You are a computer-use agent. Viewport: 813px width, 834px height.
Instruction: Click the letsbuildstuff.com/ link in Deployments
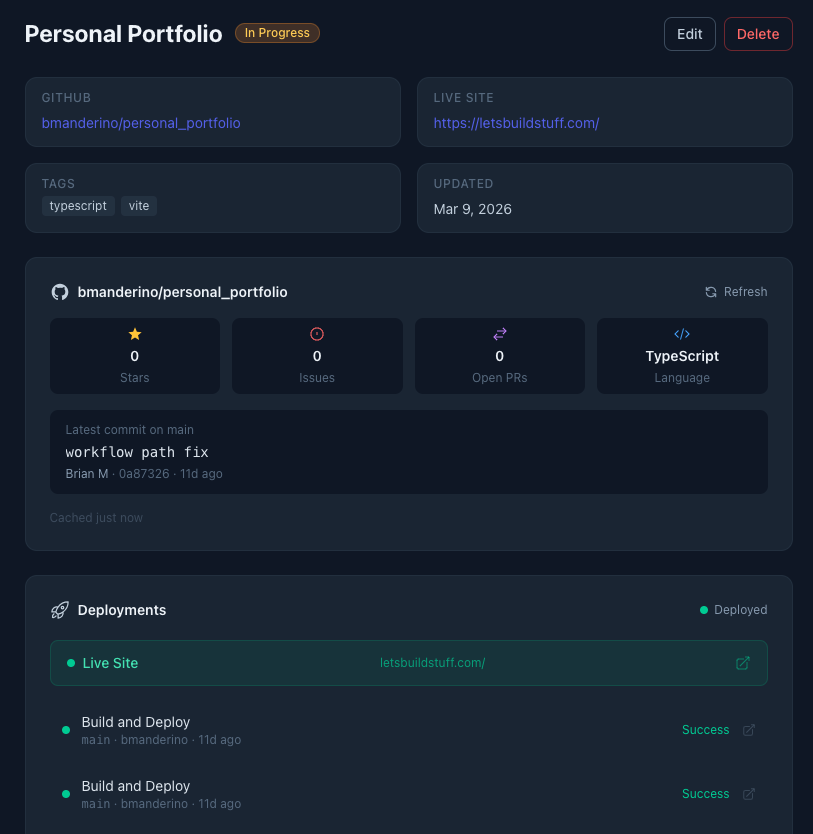432,662
